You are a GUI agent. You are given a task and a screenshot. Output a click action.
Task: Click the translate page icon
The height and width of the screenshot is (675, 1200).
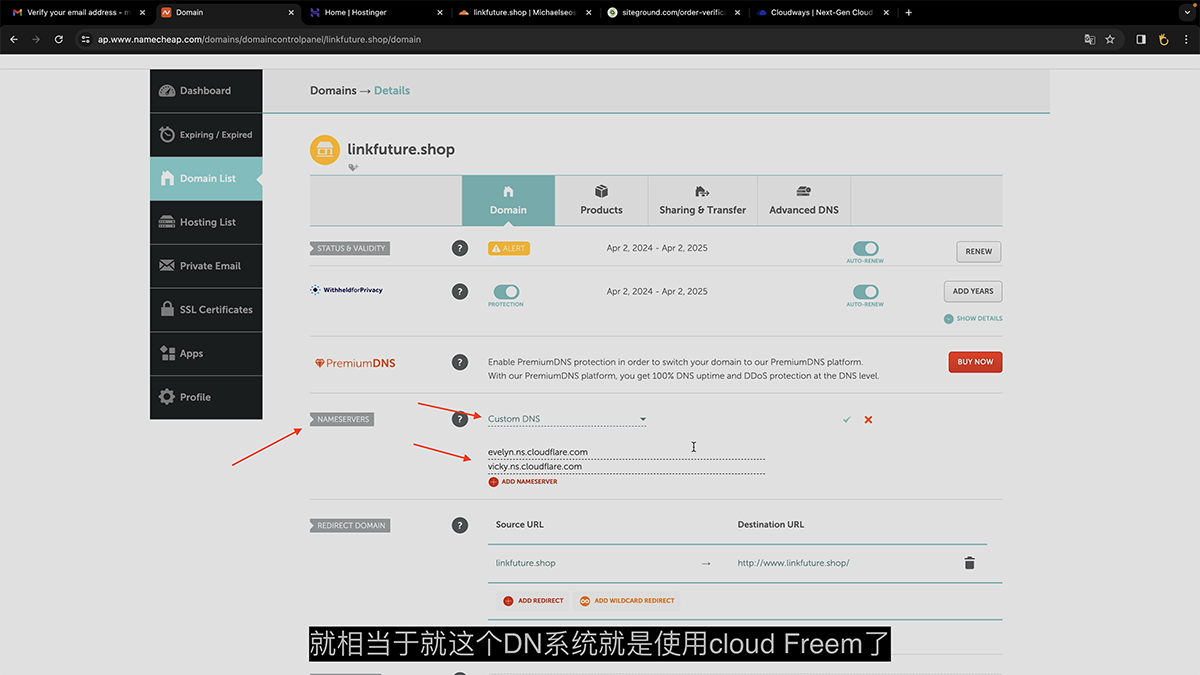(x=1090, y=39)
